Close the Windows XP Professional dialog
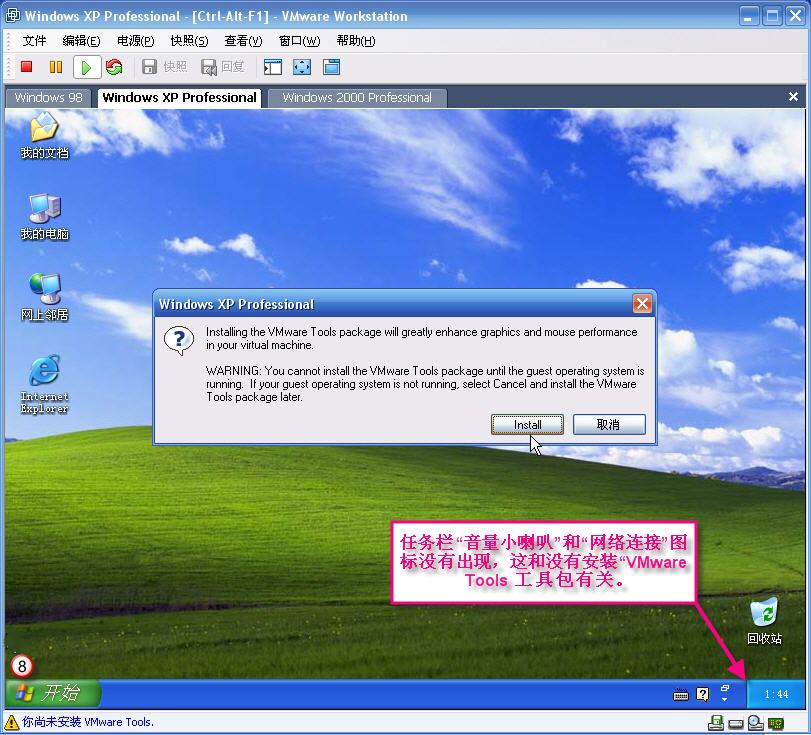 pos(642,304)
